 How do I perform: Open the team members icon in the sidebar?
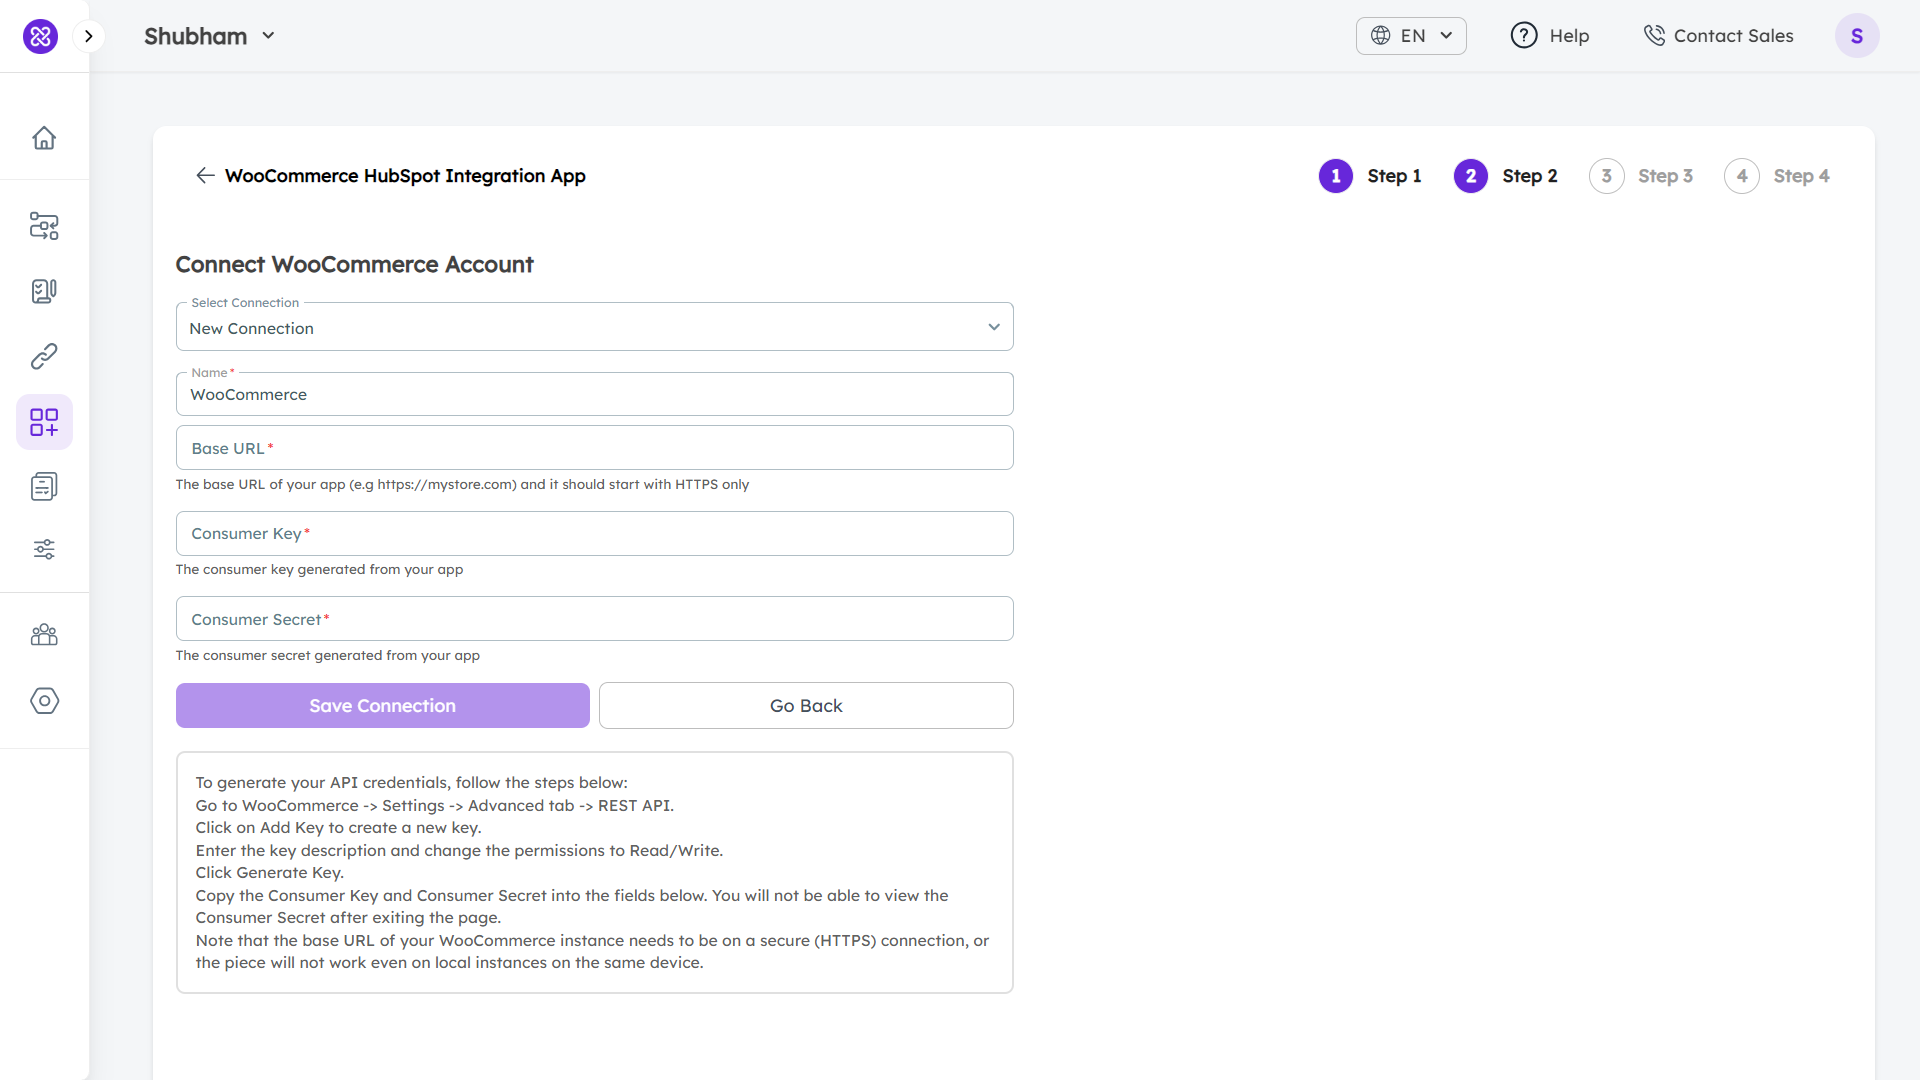(x=44, y=635)
